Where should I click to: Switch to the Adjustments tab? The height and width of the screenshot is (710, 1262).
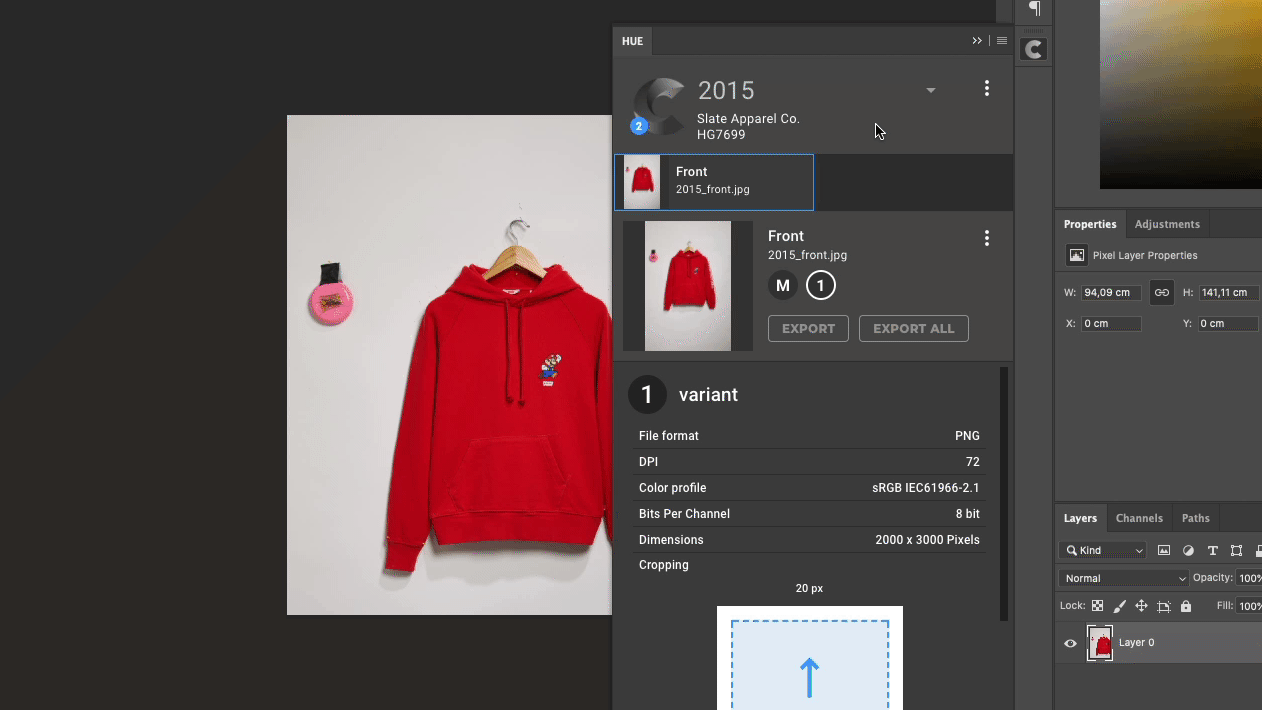click(x=1167, y=224)
